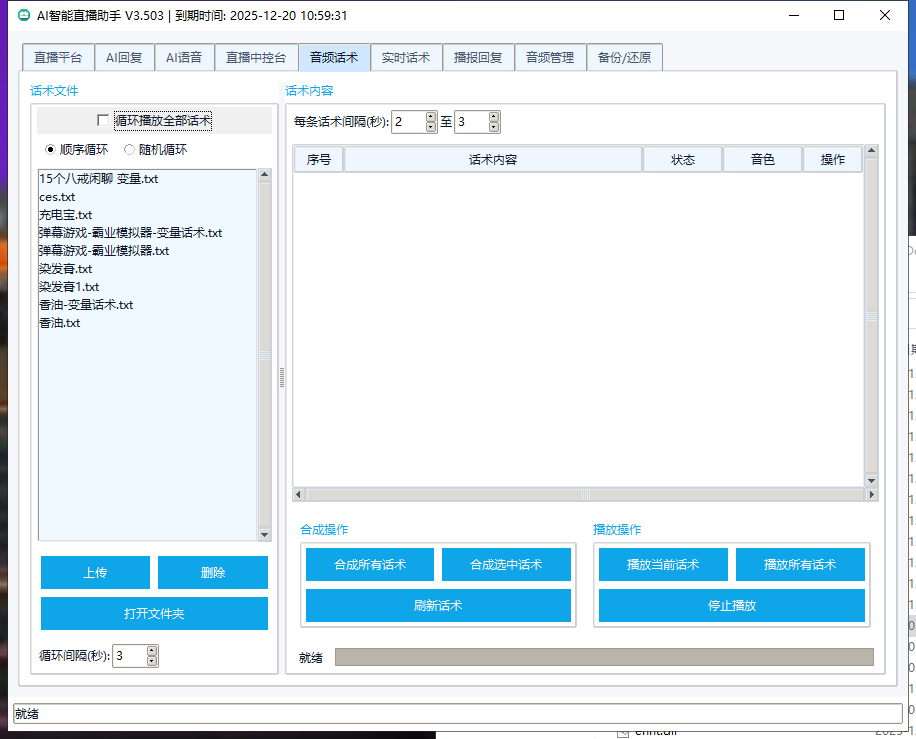
Task: Select the 随机循环 radio option
Action: (130, 150)
